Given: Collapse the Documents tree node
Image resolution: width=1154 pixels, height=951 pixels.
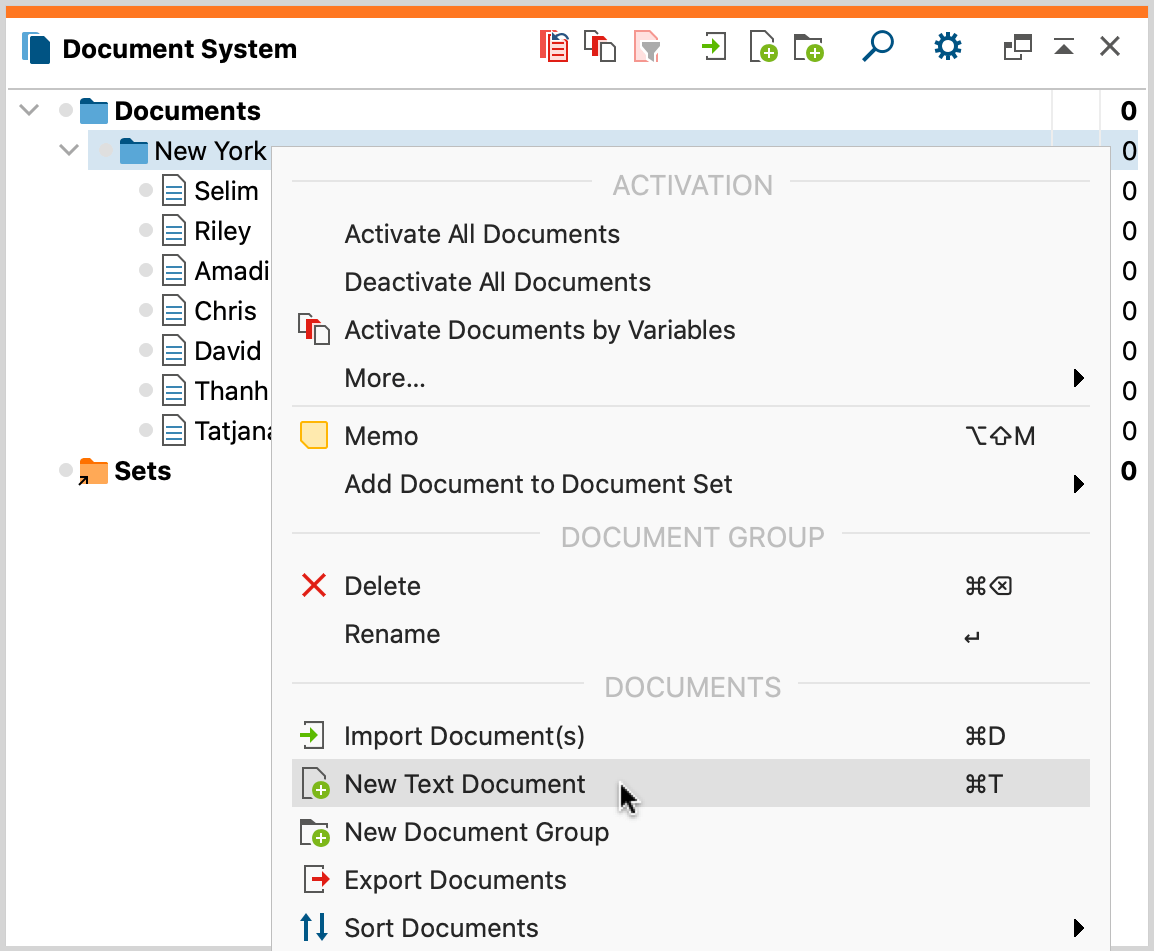Looking at the screenshot, I should pos(28,110).
